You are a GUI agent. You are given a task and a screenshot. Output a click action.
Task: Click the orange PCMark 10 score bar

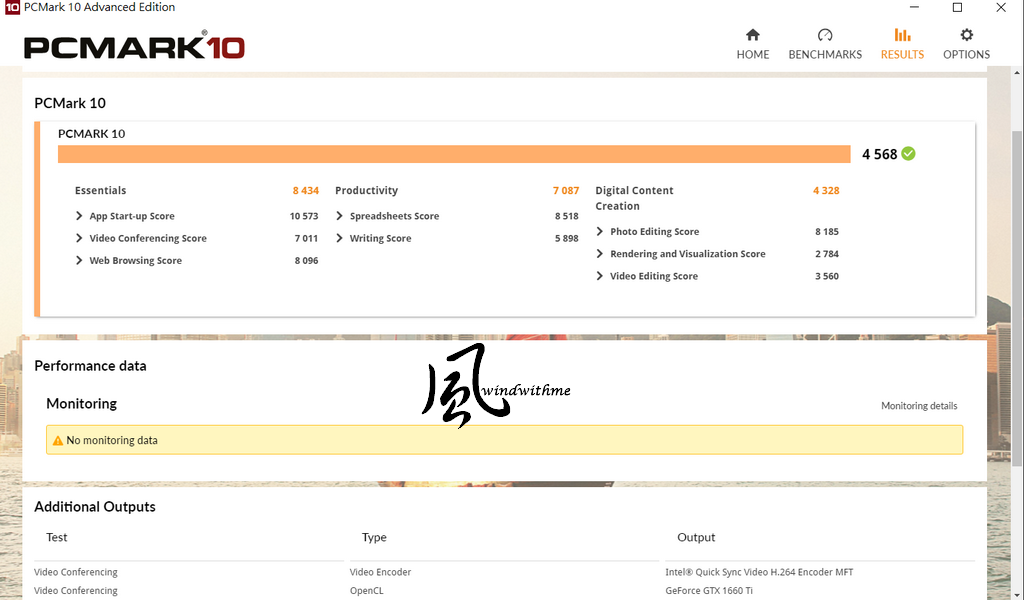[454, 154]
